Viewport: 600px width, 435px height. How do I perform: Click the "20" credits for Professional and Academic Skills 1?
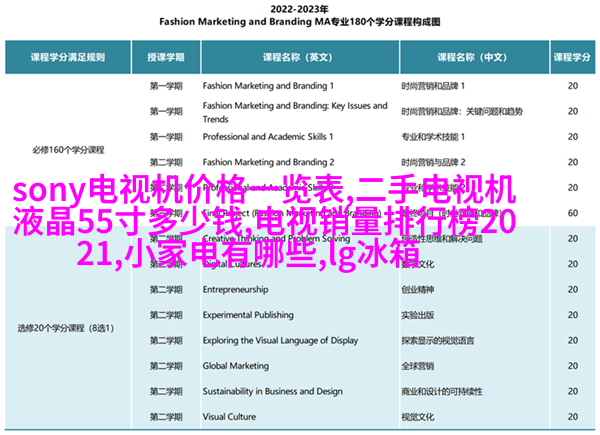pos(572,137)
